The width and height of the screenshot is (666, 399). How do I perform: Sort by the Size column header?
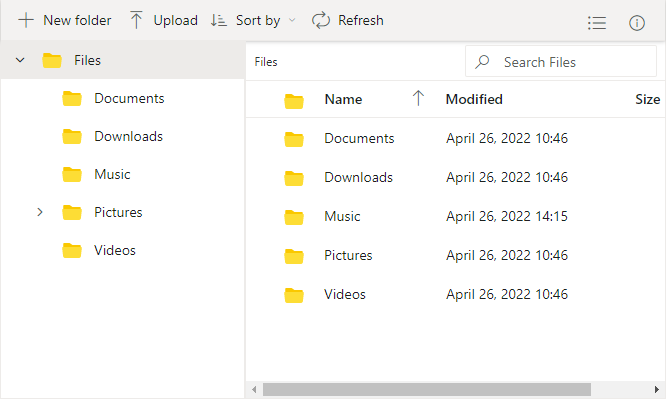point(647,99)
